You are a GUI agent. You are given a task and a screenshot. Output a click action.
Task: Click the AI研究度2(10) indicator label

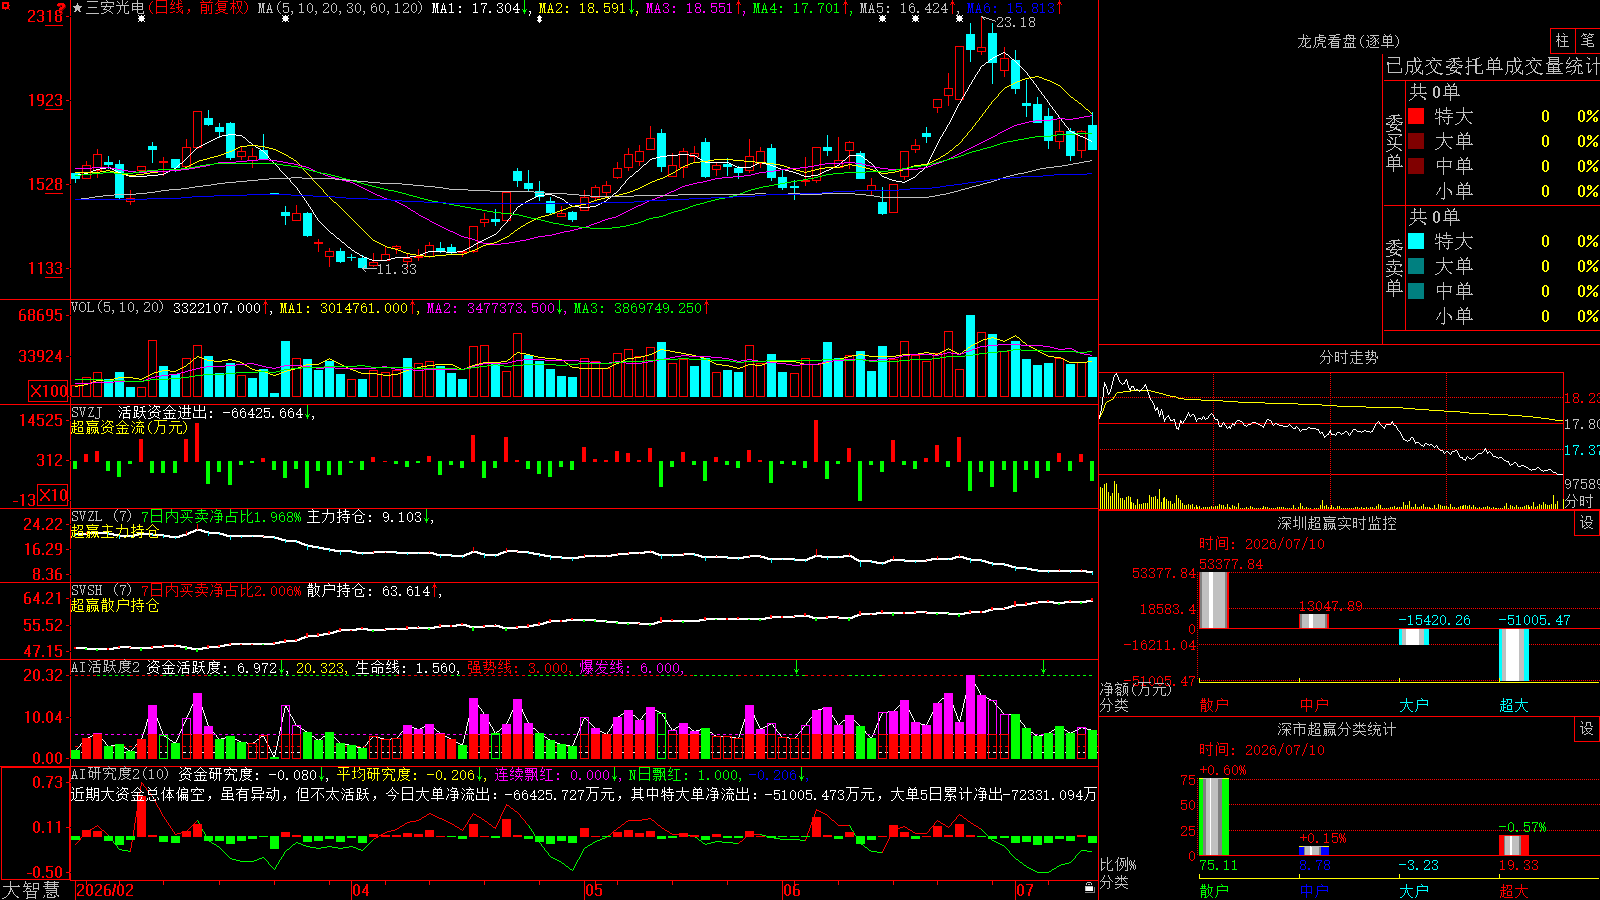point(121,774)
